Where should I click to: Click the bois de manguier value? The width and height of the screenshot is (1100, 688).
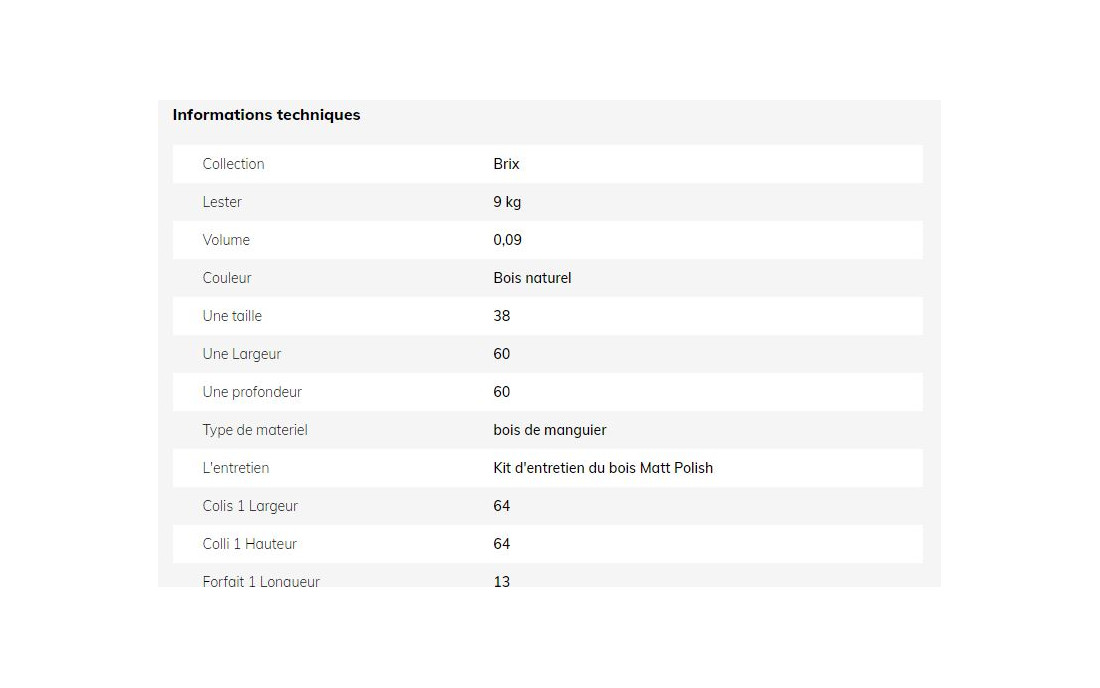click(x=550, y=430)
